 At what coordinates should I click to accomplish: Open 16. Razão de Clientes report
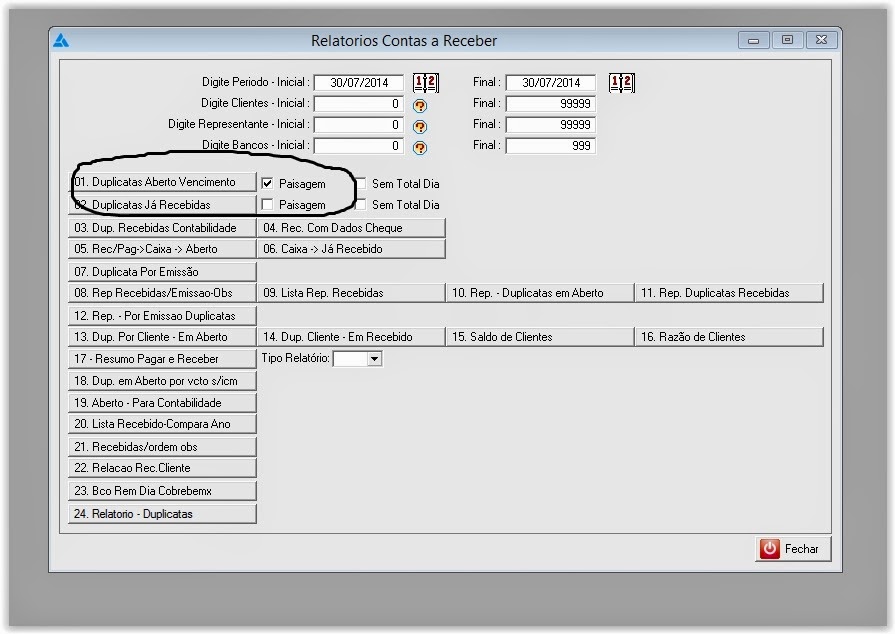[729, 337]
